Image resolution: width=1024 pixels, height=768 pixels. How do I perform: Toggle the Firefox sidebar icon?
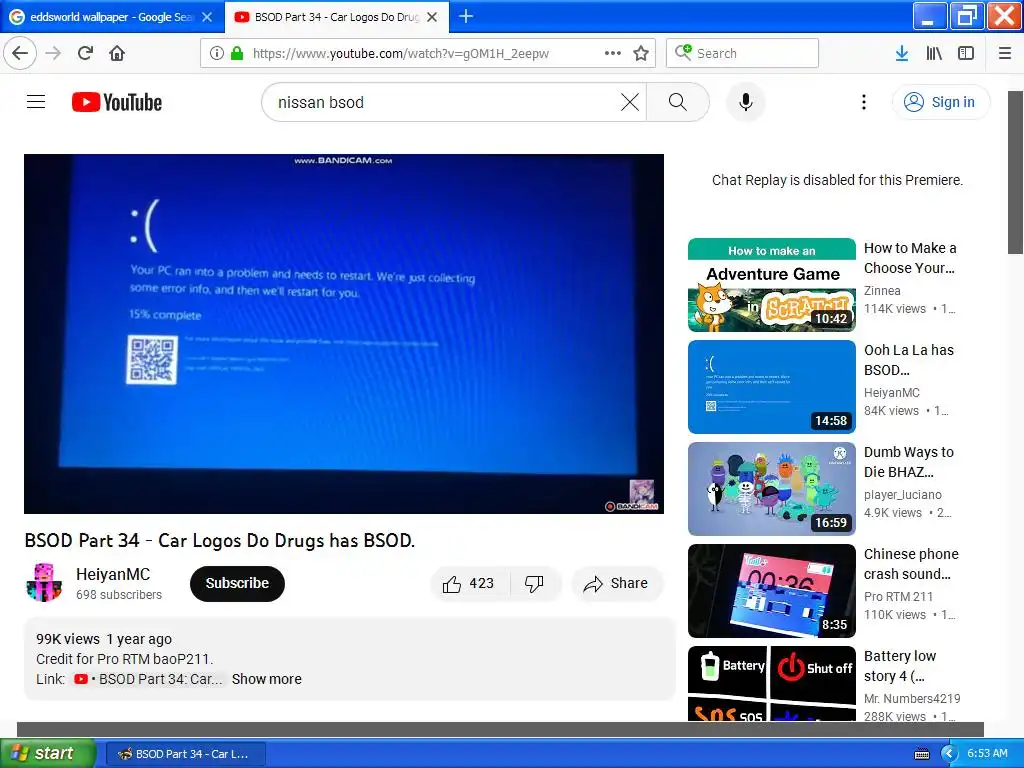click(x=966, y=53)
